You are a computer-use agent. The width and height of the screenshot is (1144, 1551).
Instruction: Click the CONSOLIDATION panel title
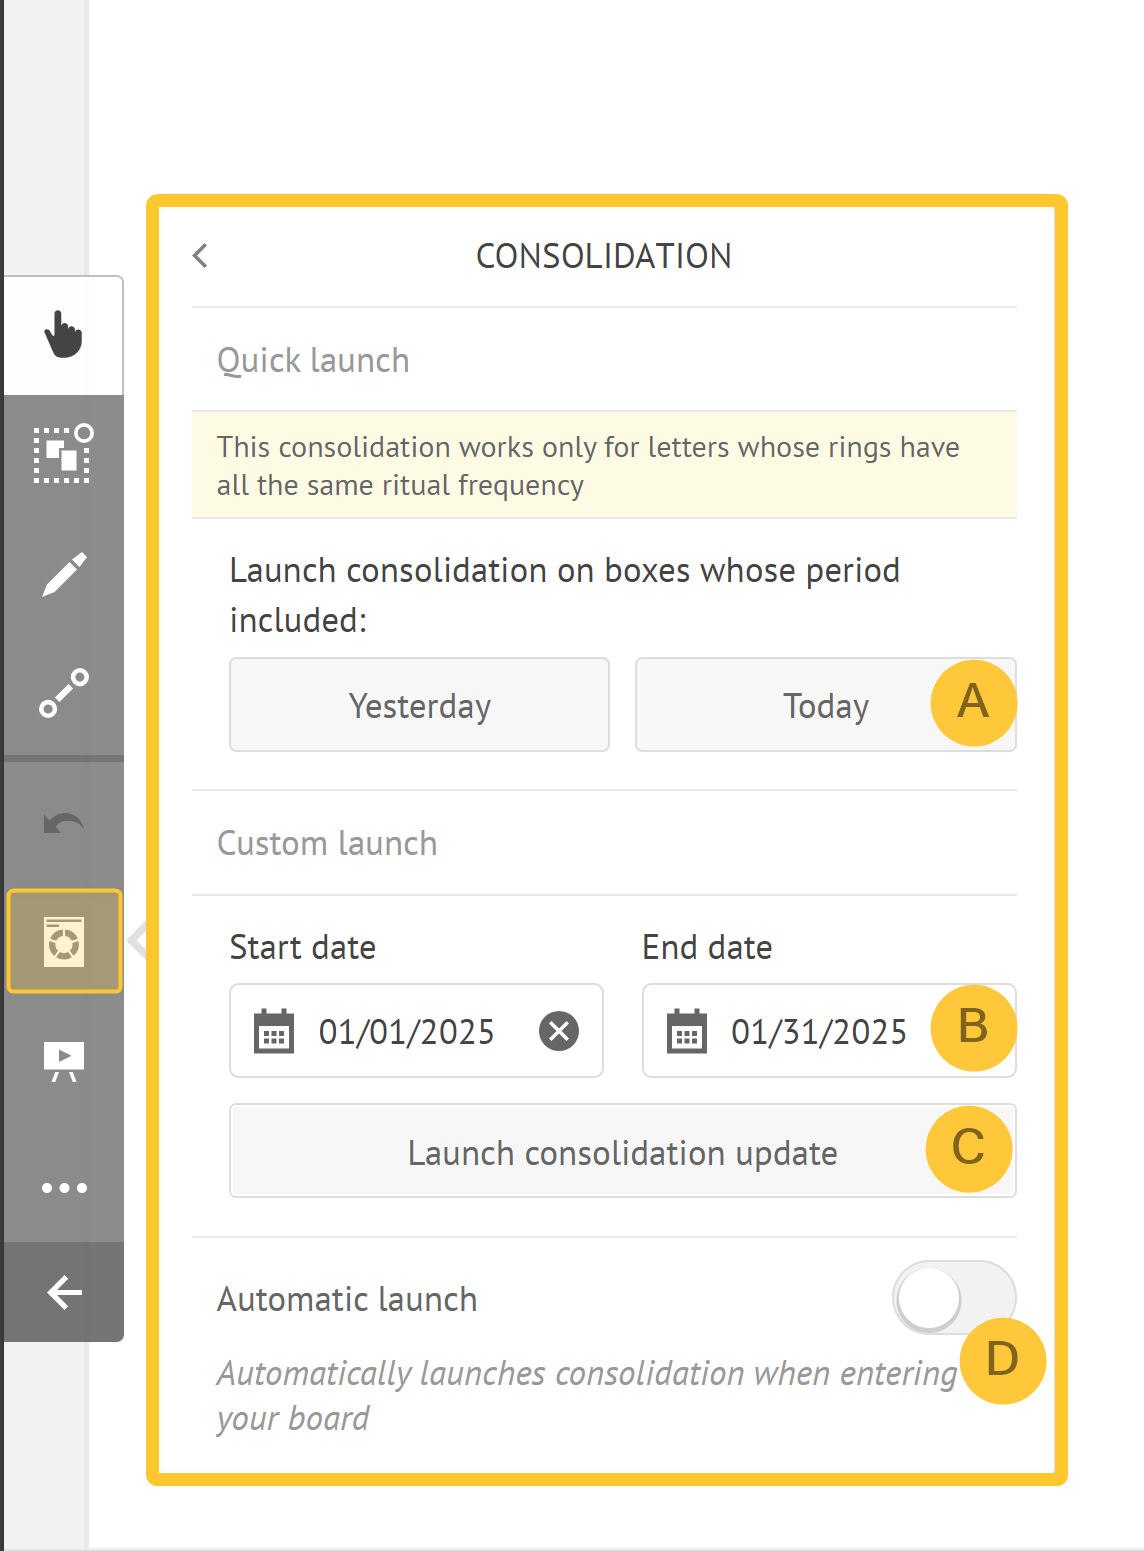click(x=604, y=256)
